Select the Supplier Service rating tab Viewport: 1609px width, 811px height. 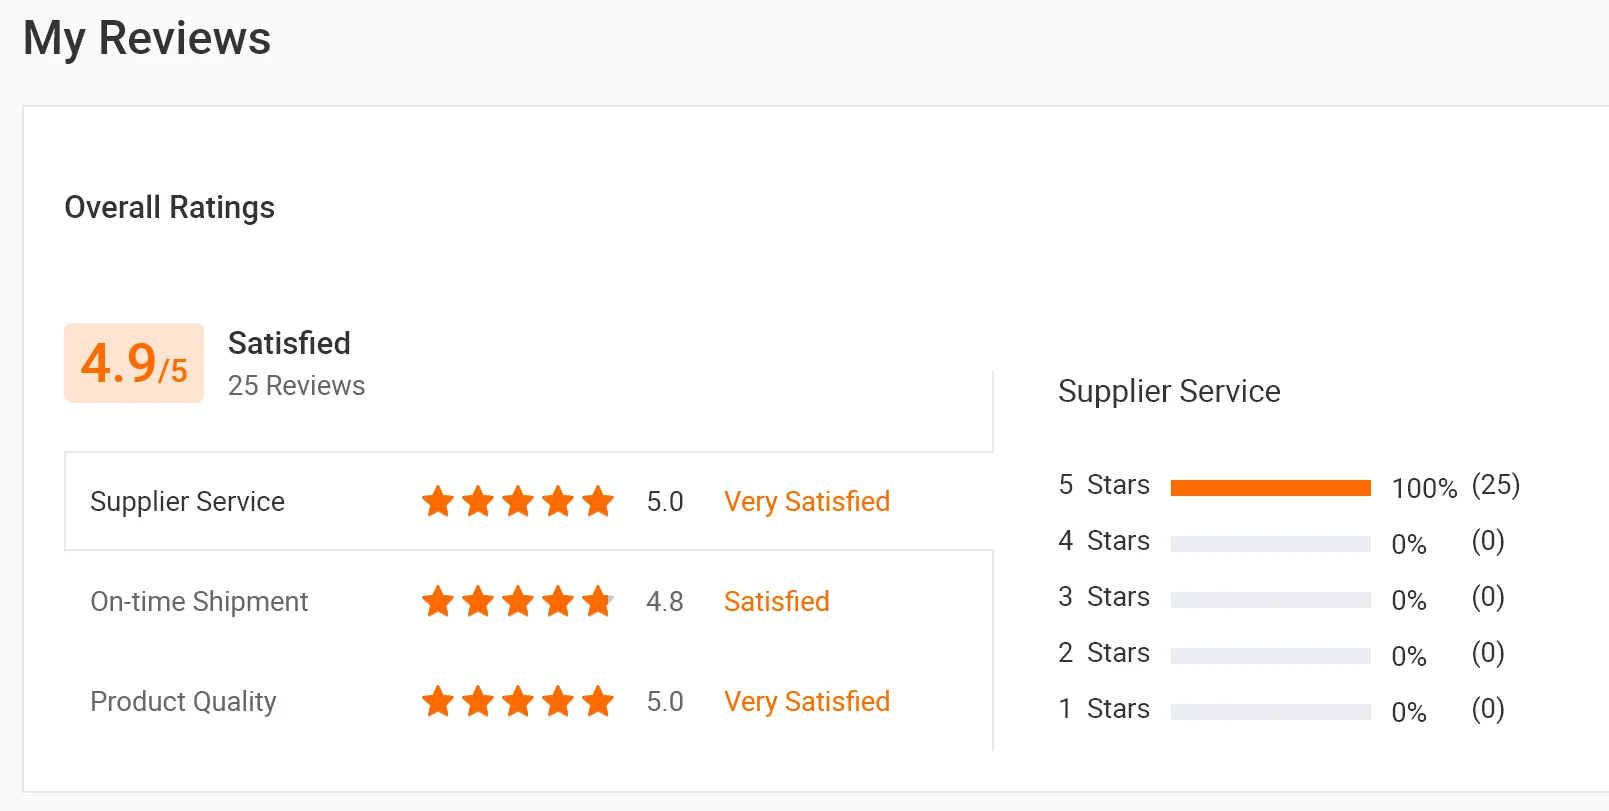pos(187,501)
